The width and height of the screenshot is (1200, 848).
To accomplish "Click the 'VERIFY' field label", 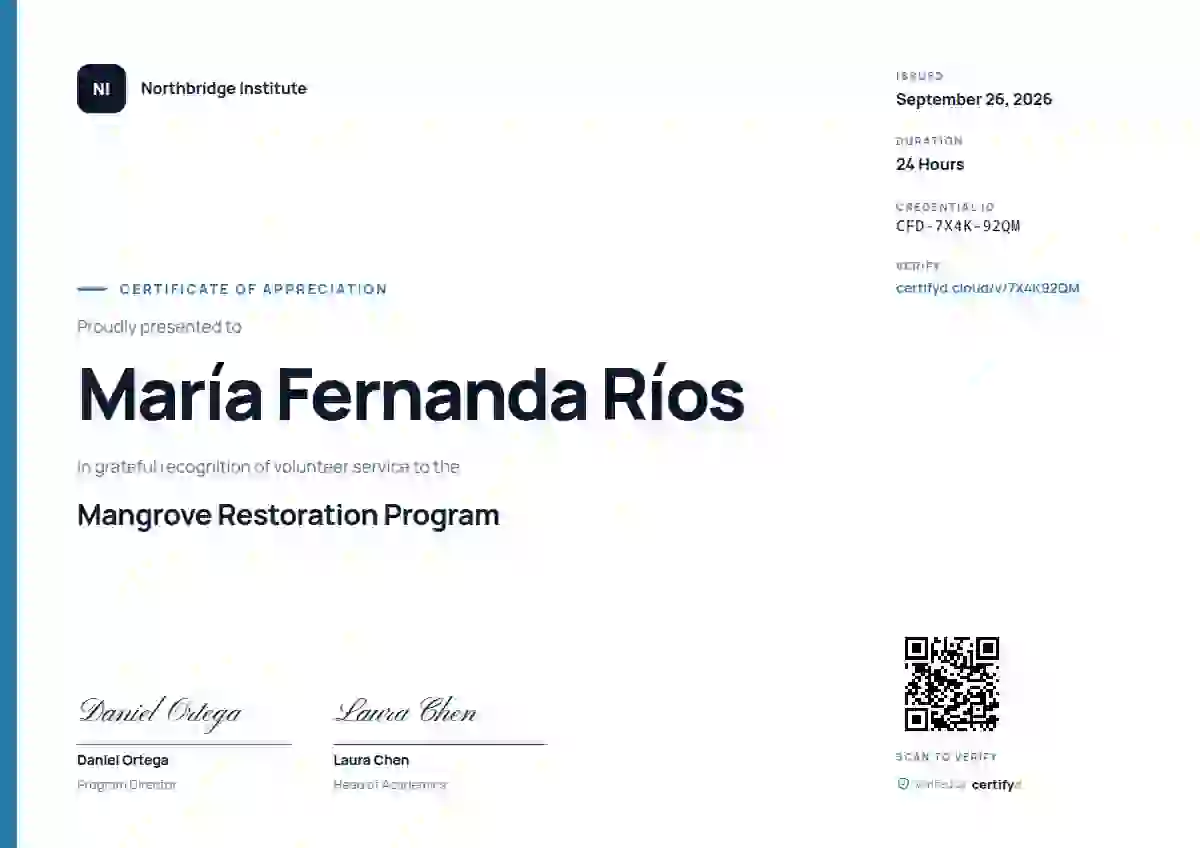I will (918, 266).
